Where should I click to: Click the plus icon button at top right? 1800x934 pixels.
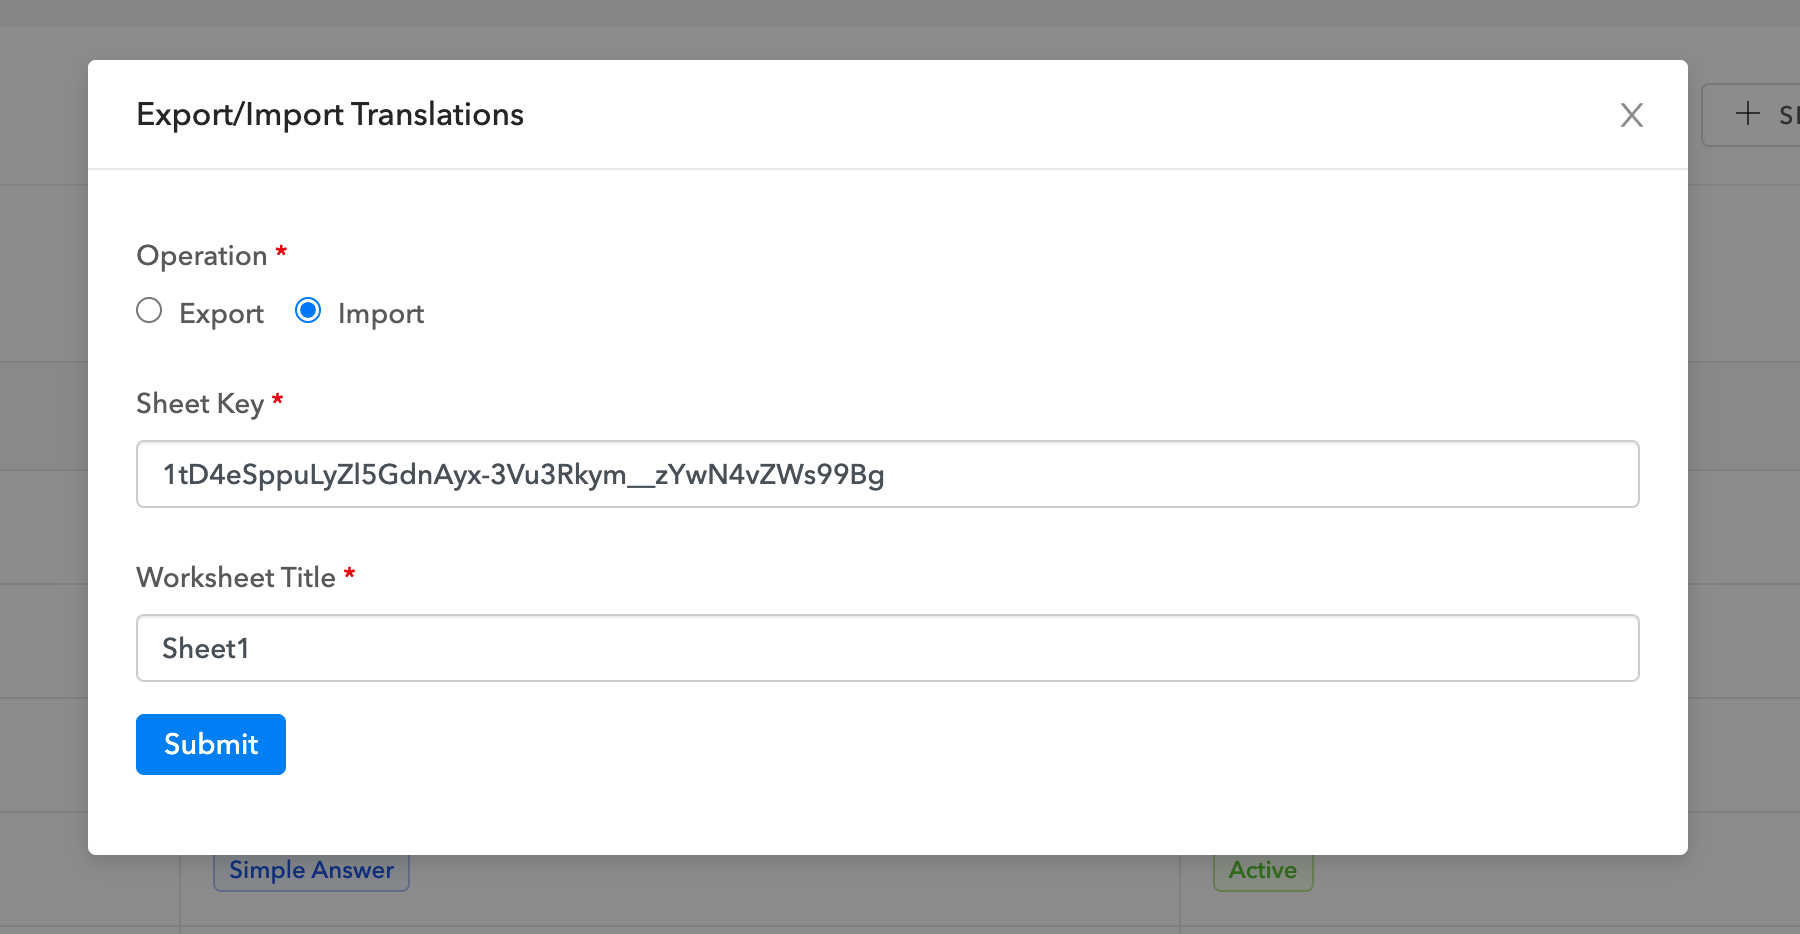click(1750, 114)
